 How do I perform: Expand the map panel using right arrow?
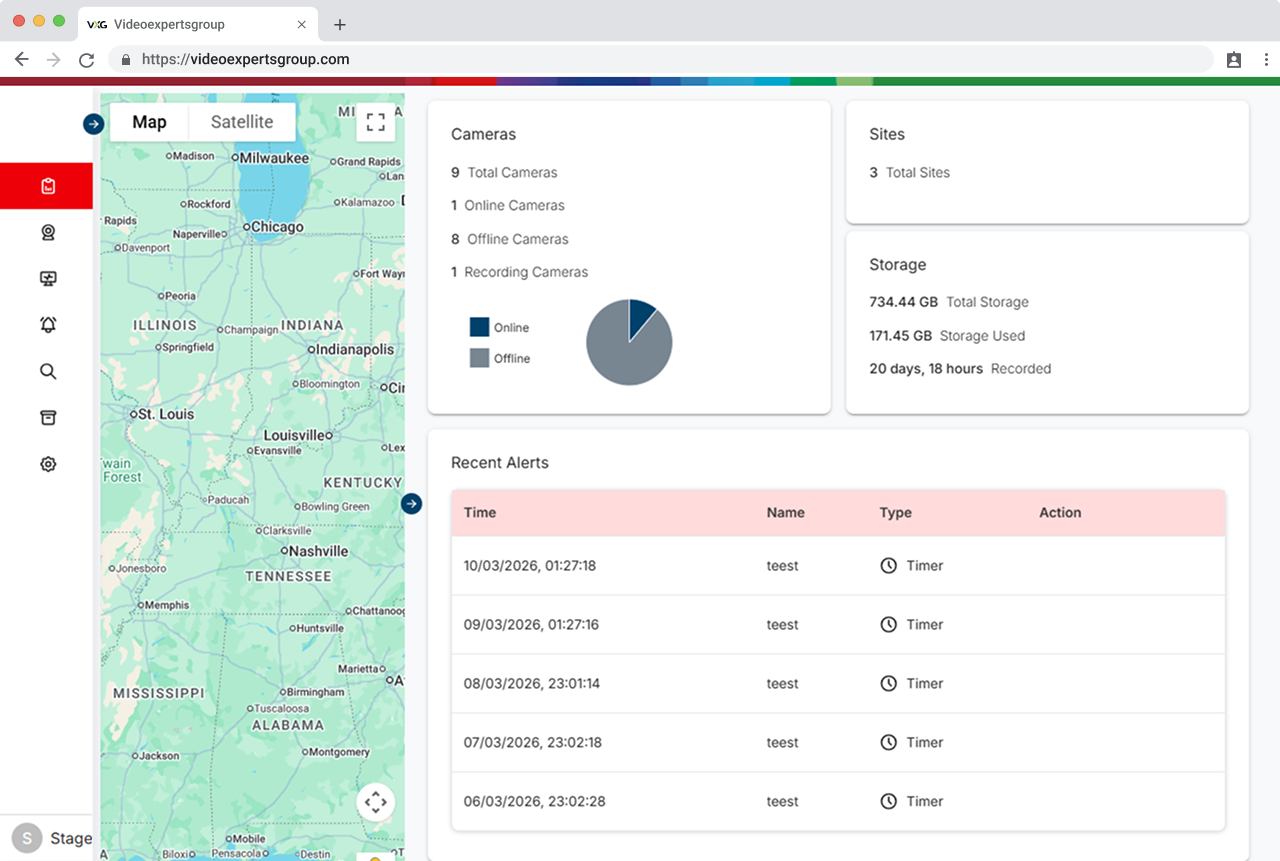(x=412, y=504)
